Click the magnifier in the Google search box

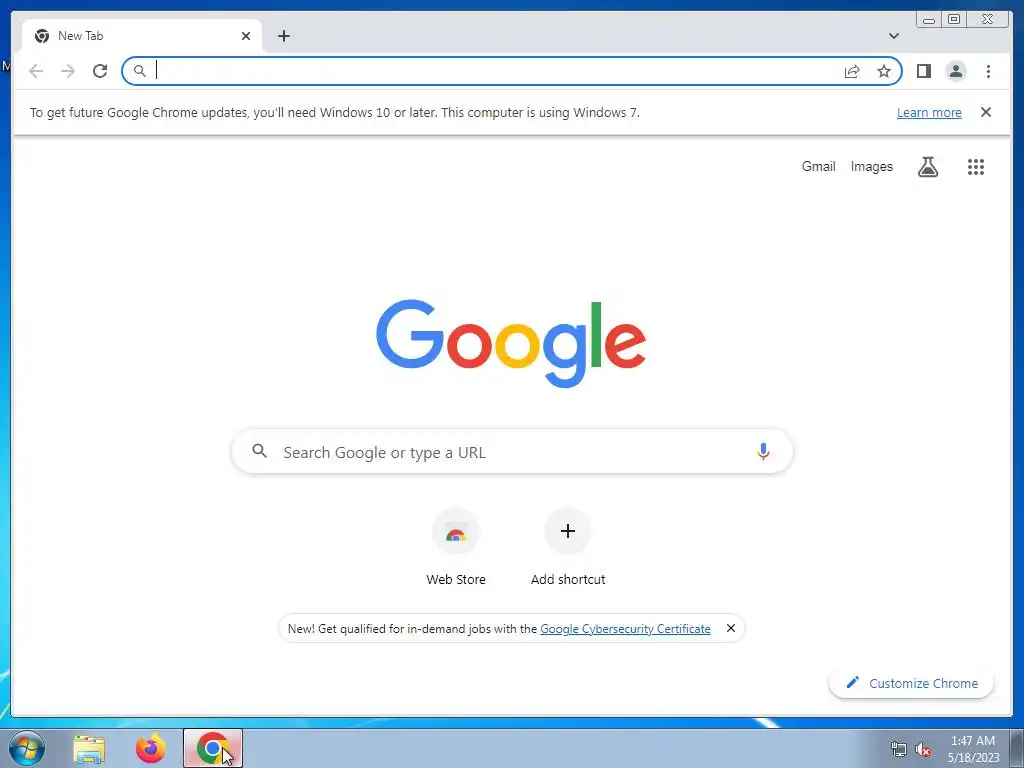click(259, 451)
